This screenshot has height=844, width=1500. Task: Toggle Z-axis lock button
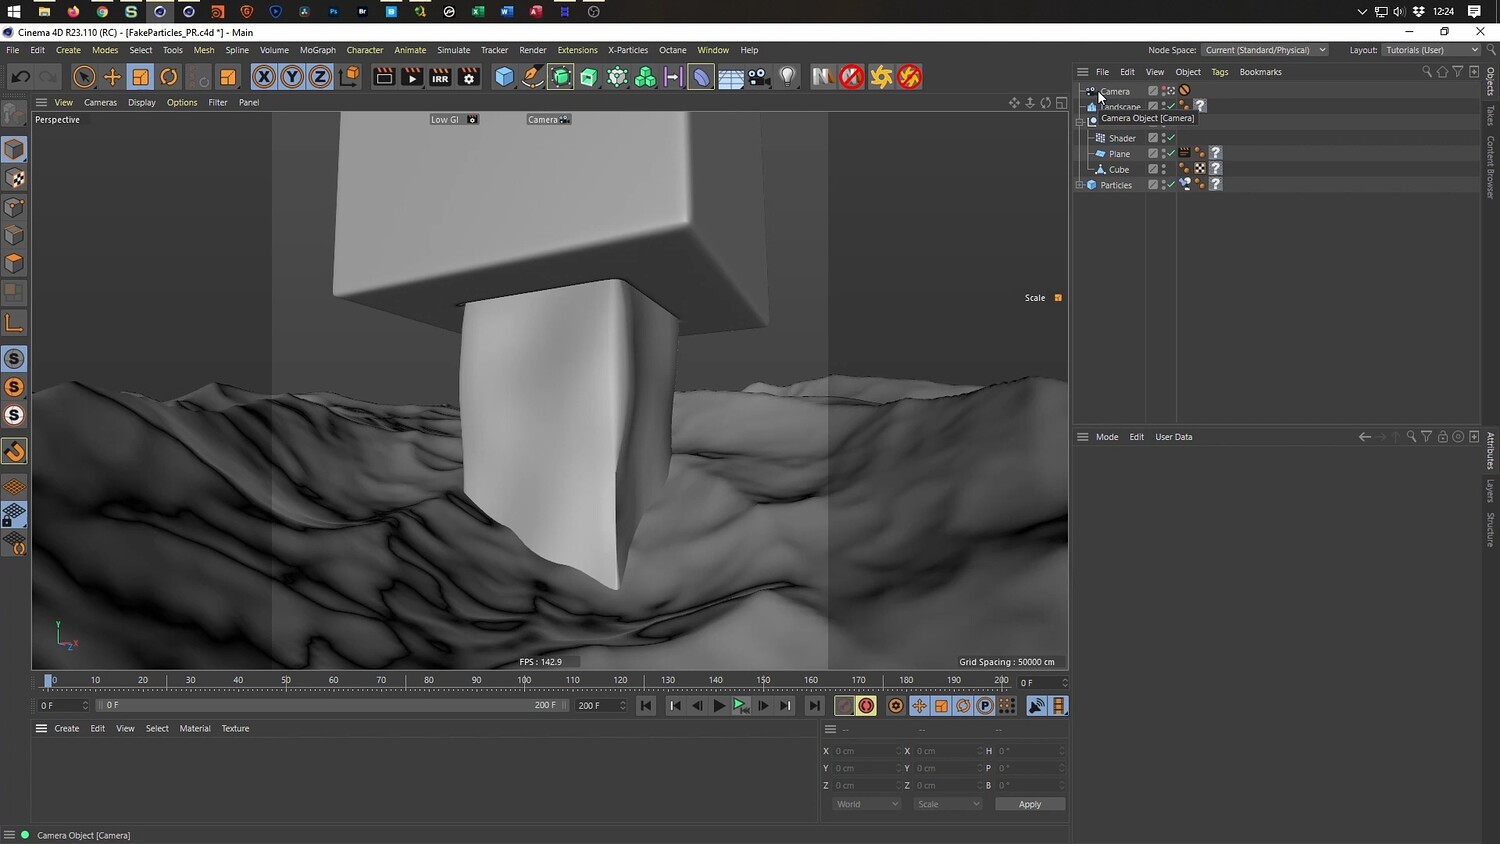point(320,77)
